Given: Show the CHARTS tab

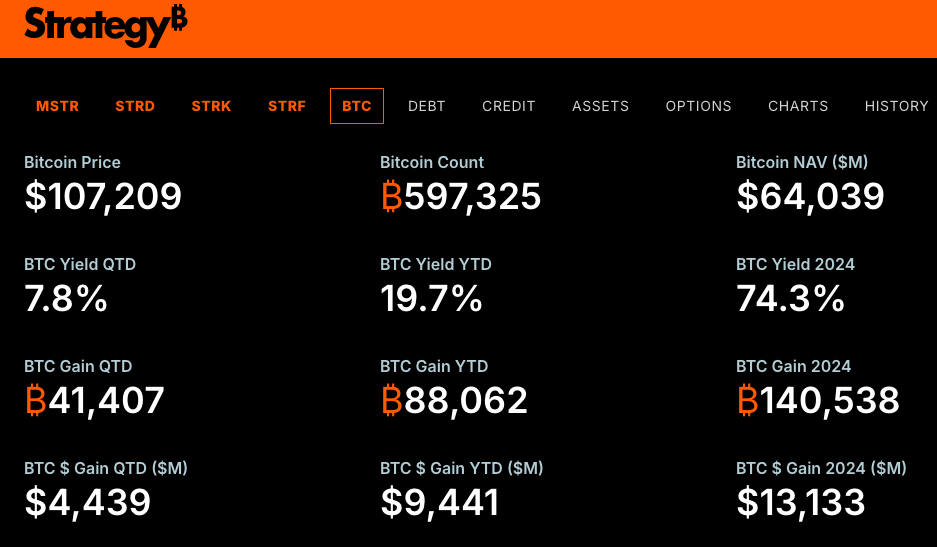Looking at the screenshot, I should tap(798, 106).
